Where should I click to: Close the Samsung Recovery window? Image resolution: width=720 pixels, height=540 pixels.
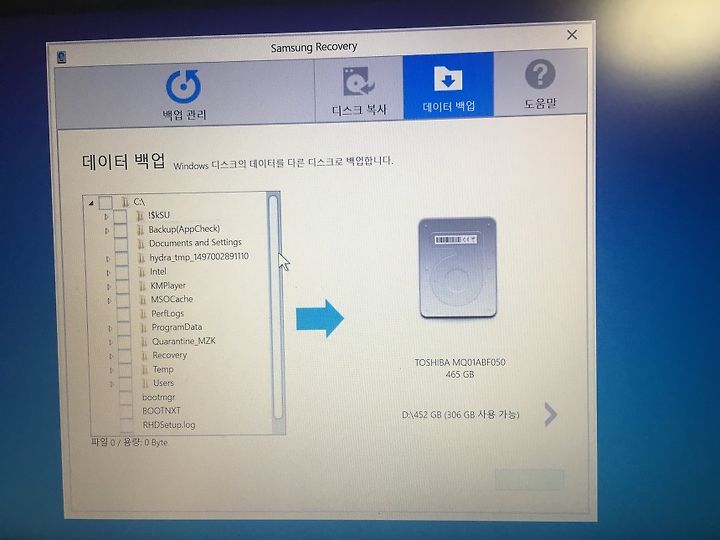pos(572,35)
